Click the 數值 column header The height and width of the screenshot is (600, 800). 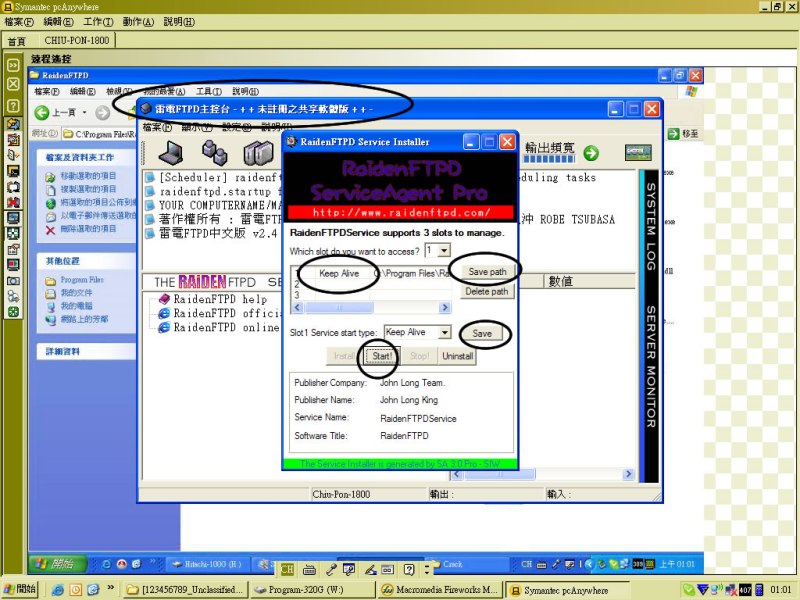coord(589,281)
